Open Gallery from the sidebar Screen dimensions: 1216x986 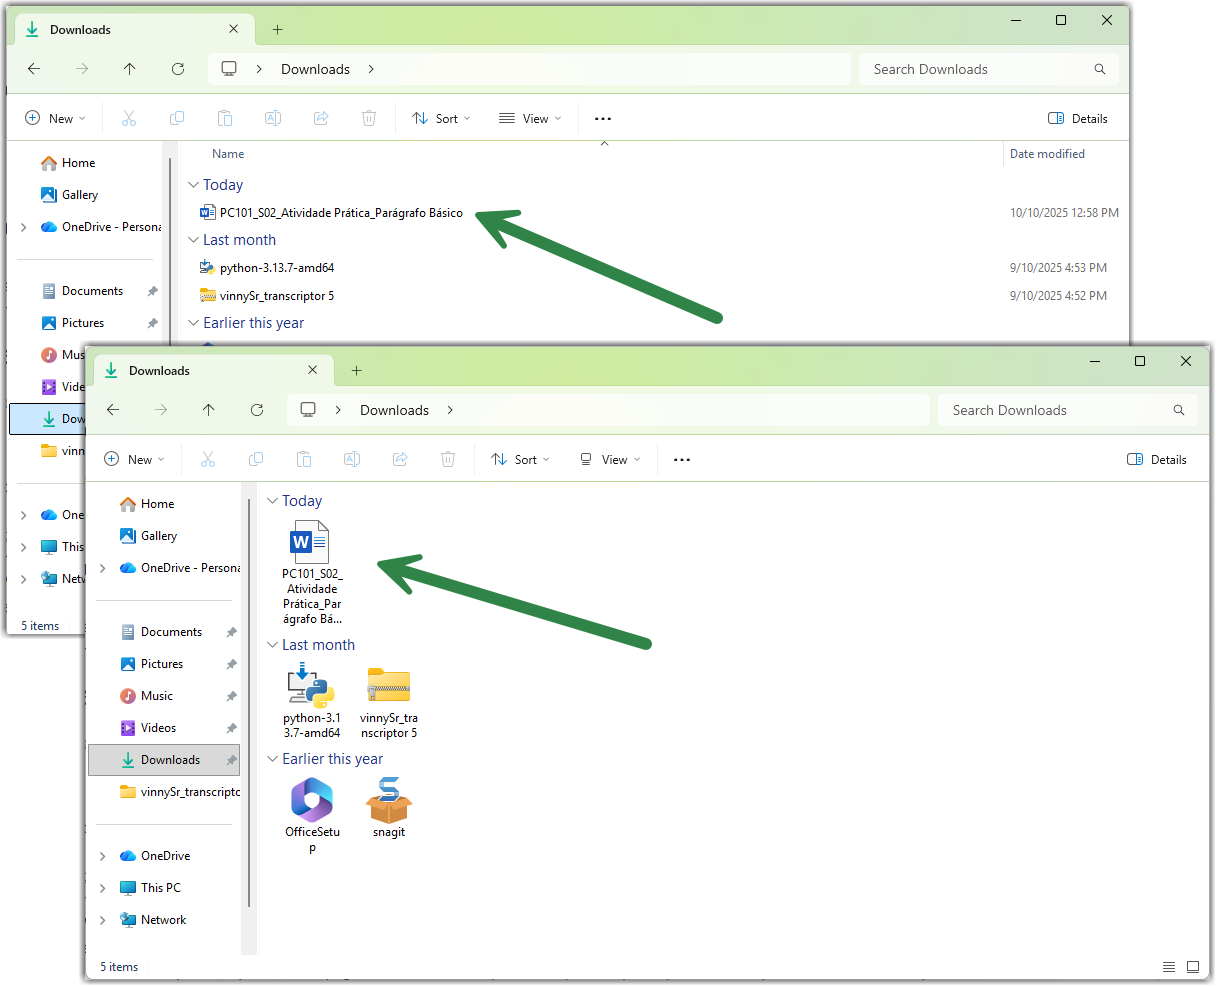(x=158, y=535)
